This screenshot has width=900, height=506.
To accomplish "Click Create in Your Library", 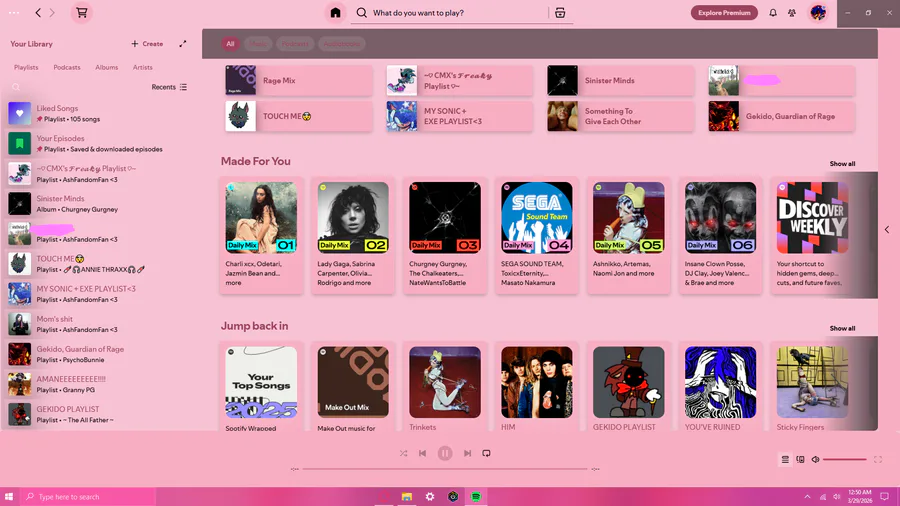I will 147,44.
